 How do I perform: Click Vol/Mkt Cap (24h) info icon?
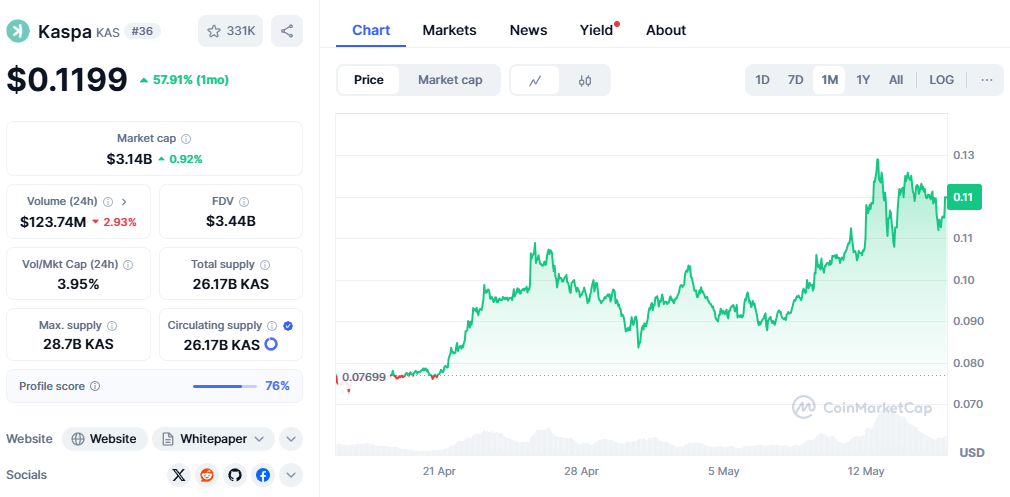pos(128,265)
